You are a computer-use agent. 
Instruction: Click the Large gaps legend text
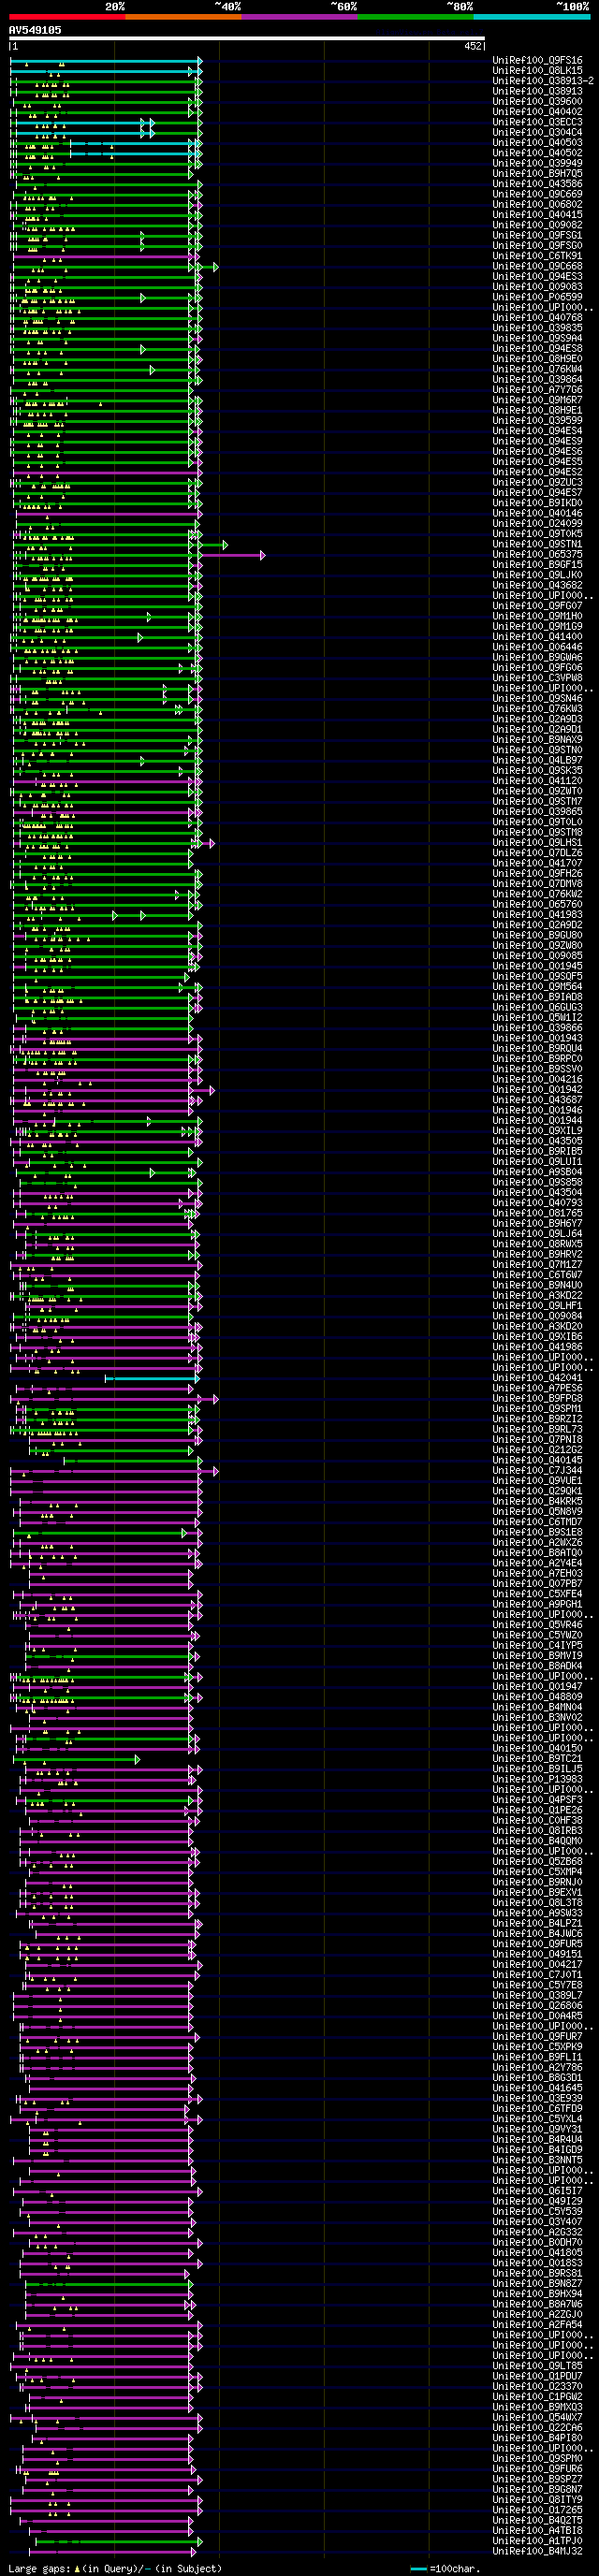[x=115, y=2568]
